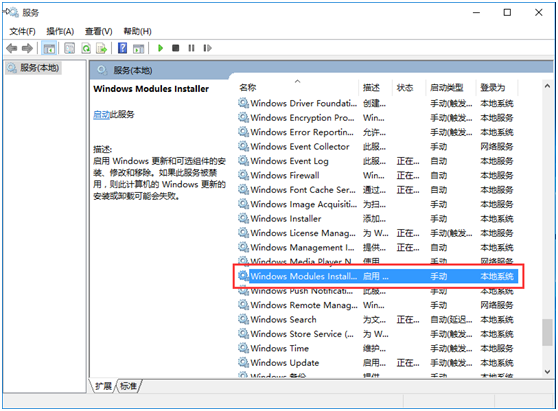Click the scrollbar down arrow in services list
The width and height of the screenshot is (558, 411).
(547, 372)
